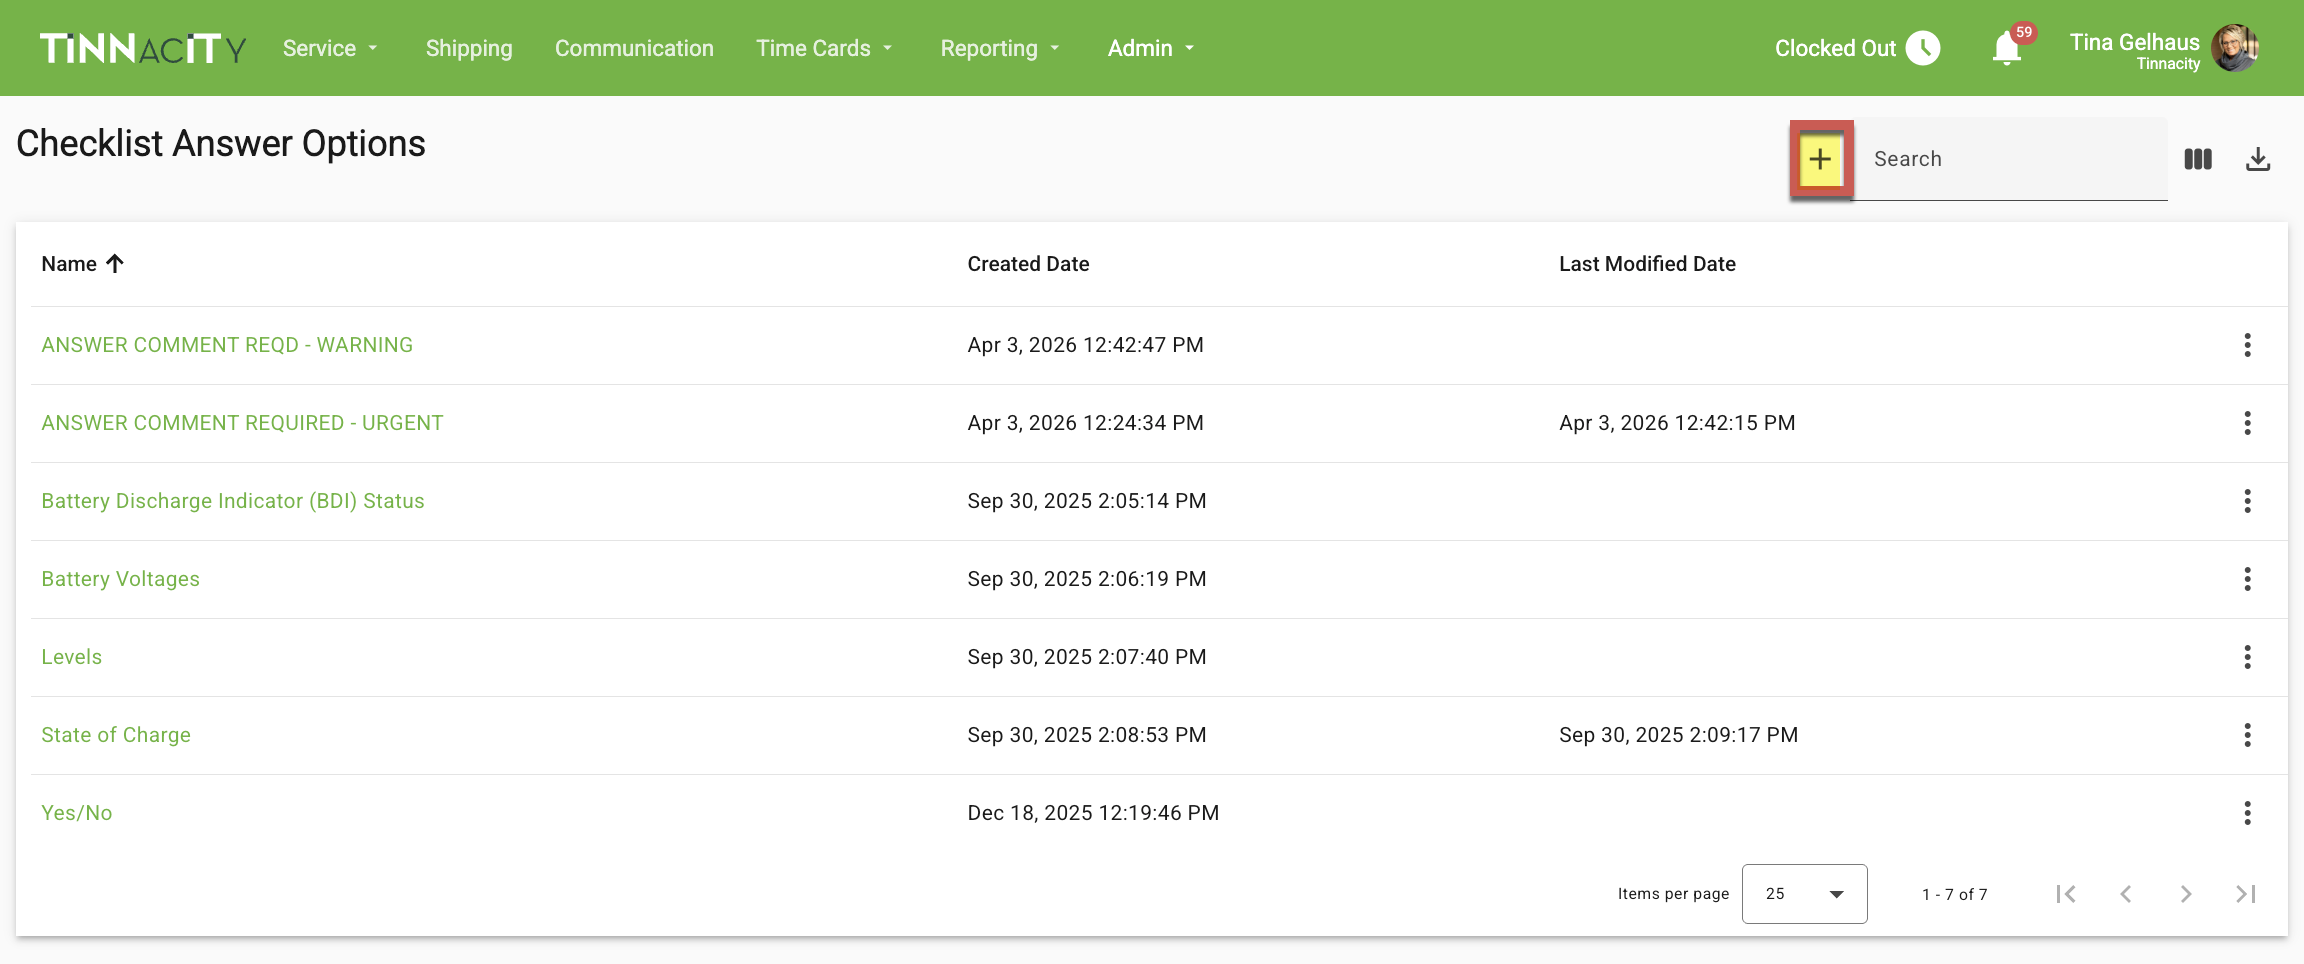Click modified date Sep 30, 2025 2:09:17 PM
The height and width of the screenshot is (964, 2304).
pyautogui.click(x=1678, y=735)
